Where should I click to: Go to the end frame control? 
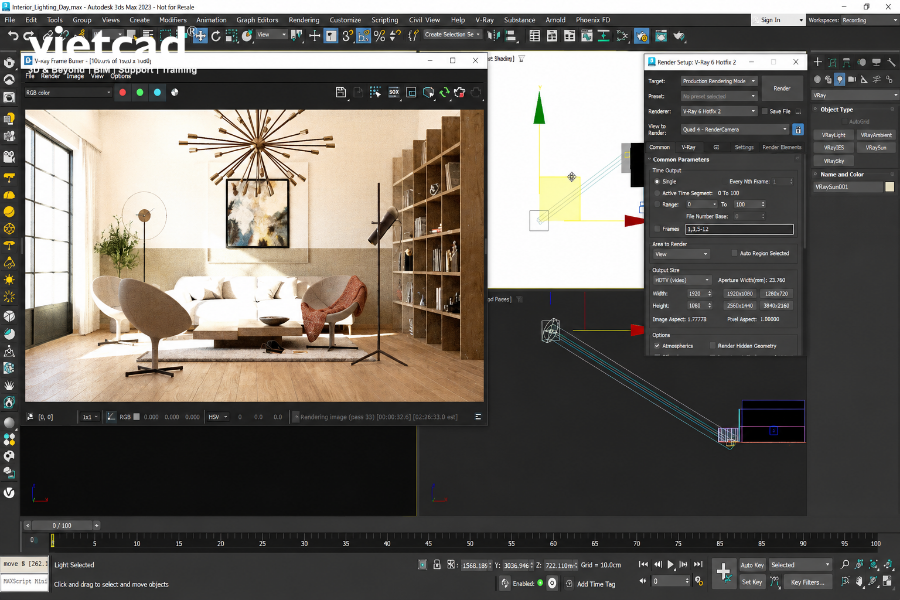click(698, 565)
